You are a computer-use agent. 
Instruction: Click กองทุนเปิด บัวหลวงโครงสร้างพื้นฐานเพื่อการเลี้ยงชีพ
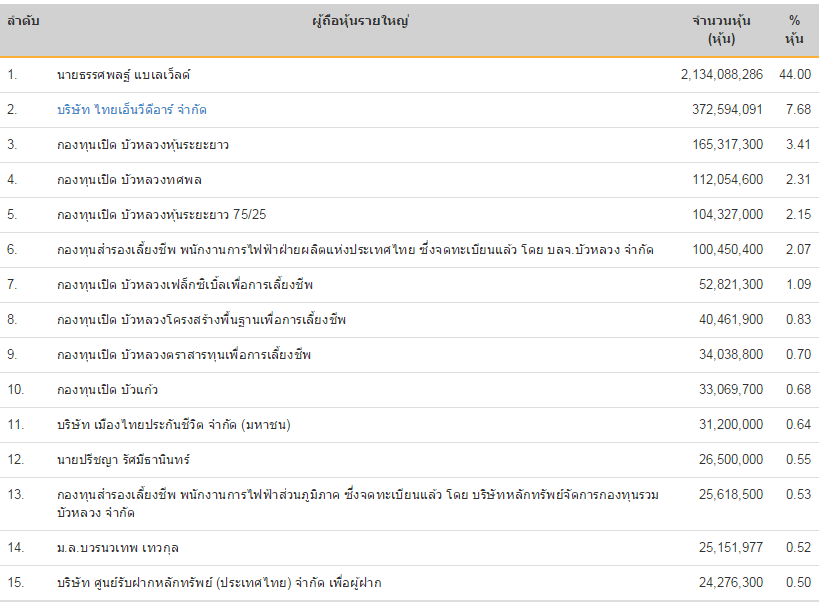(x=201, y=319)
